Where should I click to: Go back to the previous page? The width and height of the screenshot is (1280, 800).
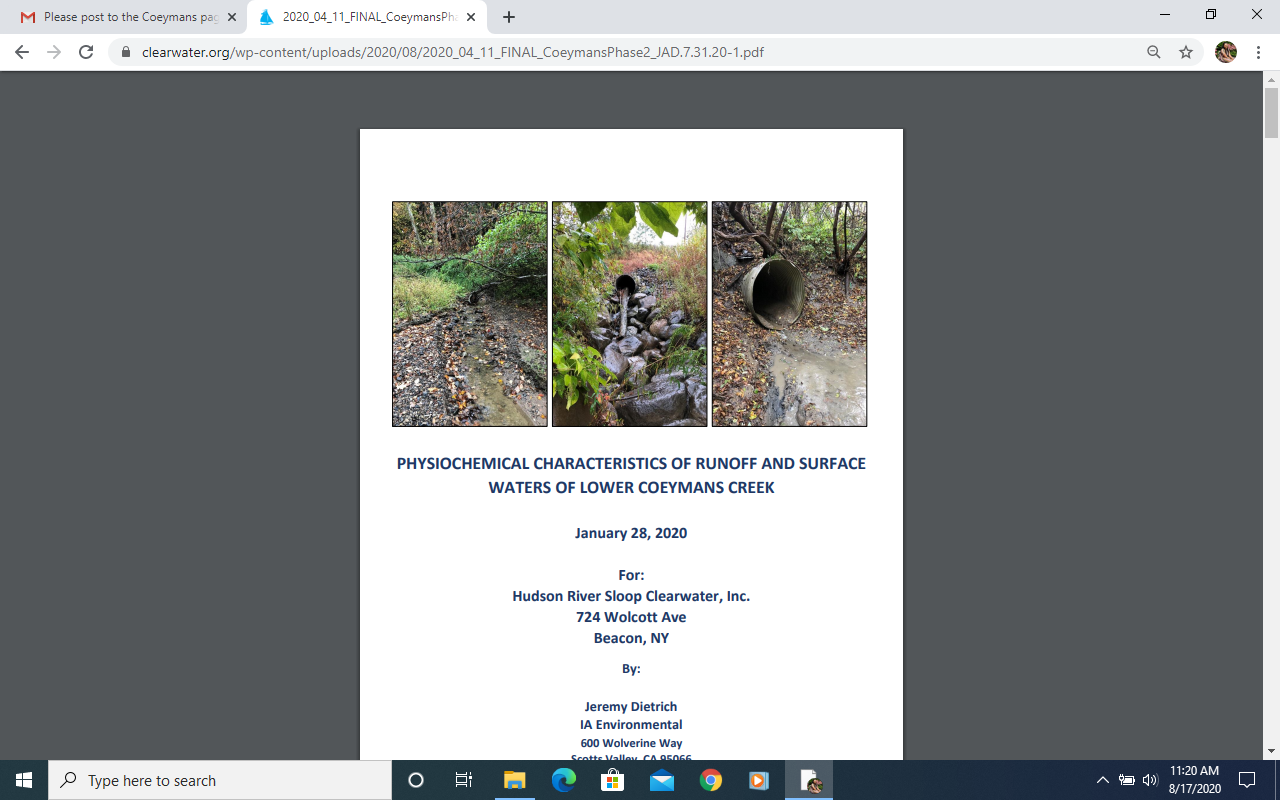pyautogui.click(x=22, y=52)
